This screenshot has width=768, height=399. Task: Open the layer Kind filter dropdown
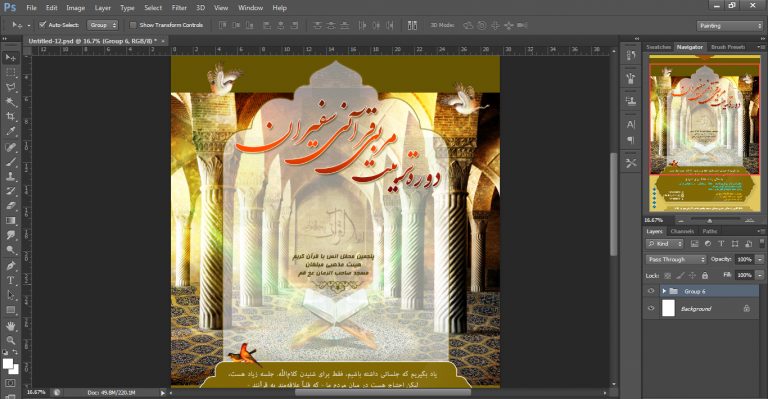[x=665, y=243]
